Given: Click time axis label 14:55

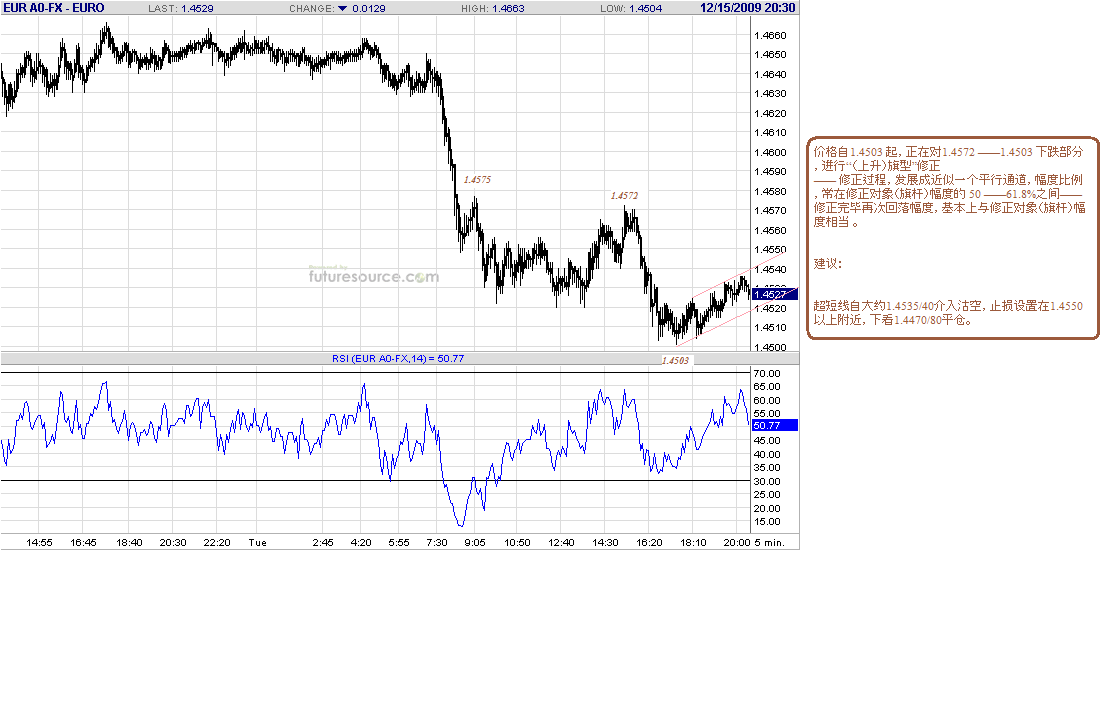Looking at the screenshot, I should point(40,542).
